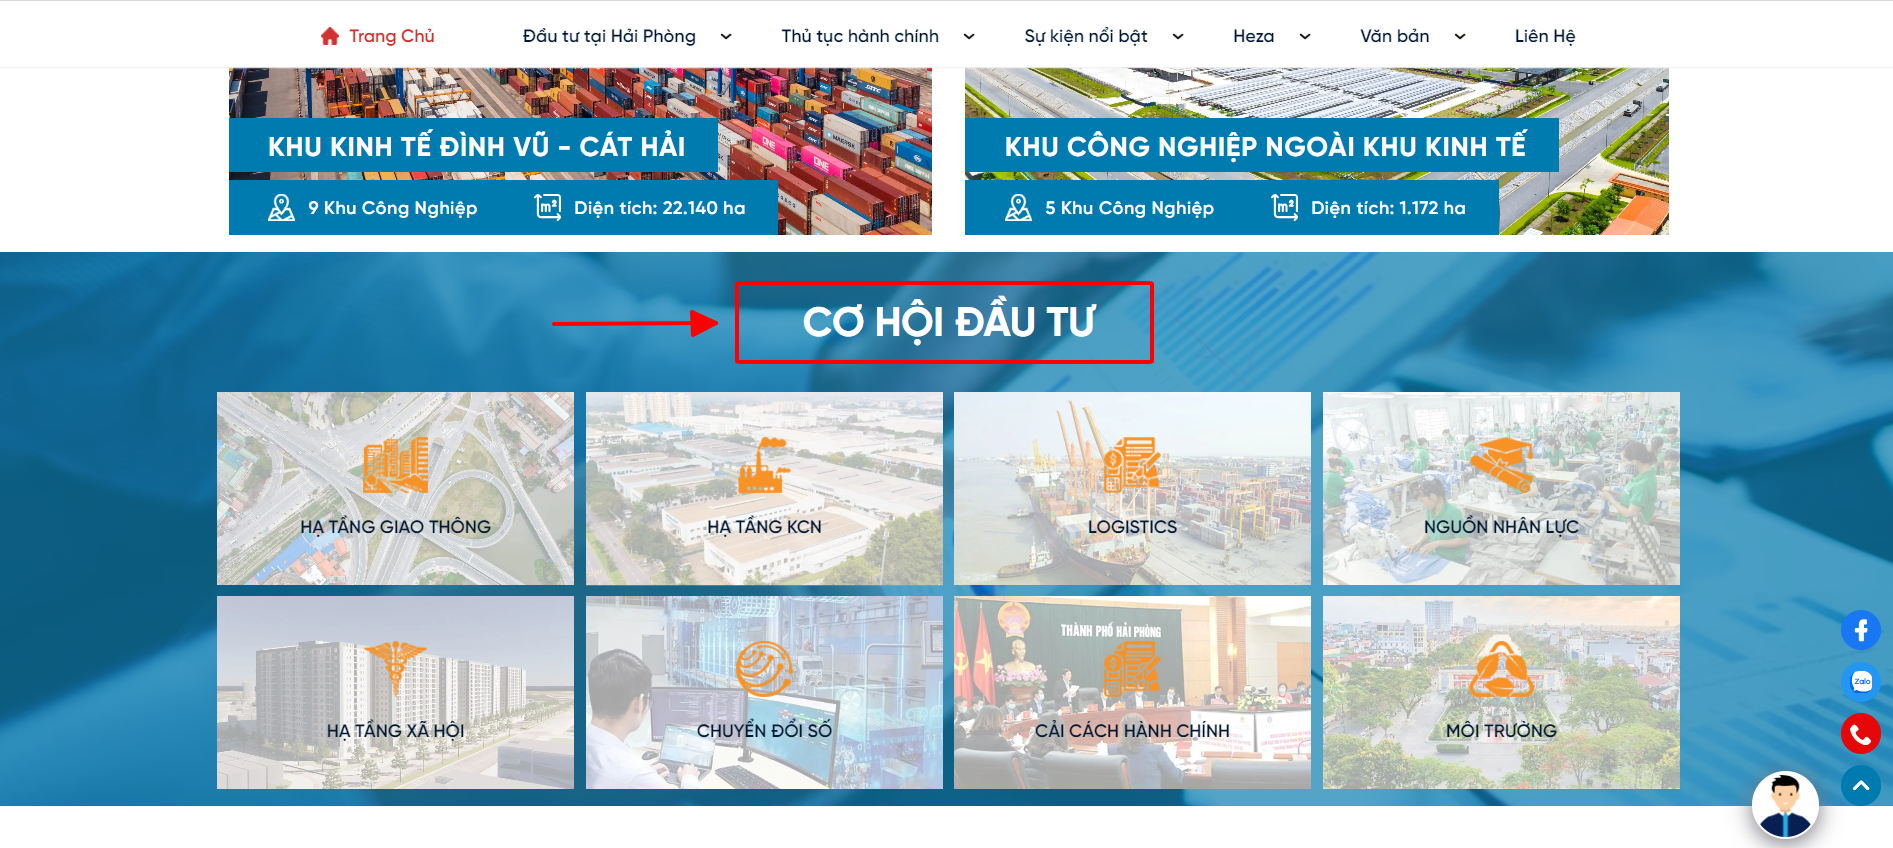Click the orange factory icon for Hạ Tầng KCN

[763, 466]
